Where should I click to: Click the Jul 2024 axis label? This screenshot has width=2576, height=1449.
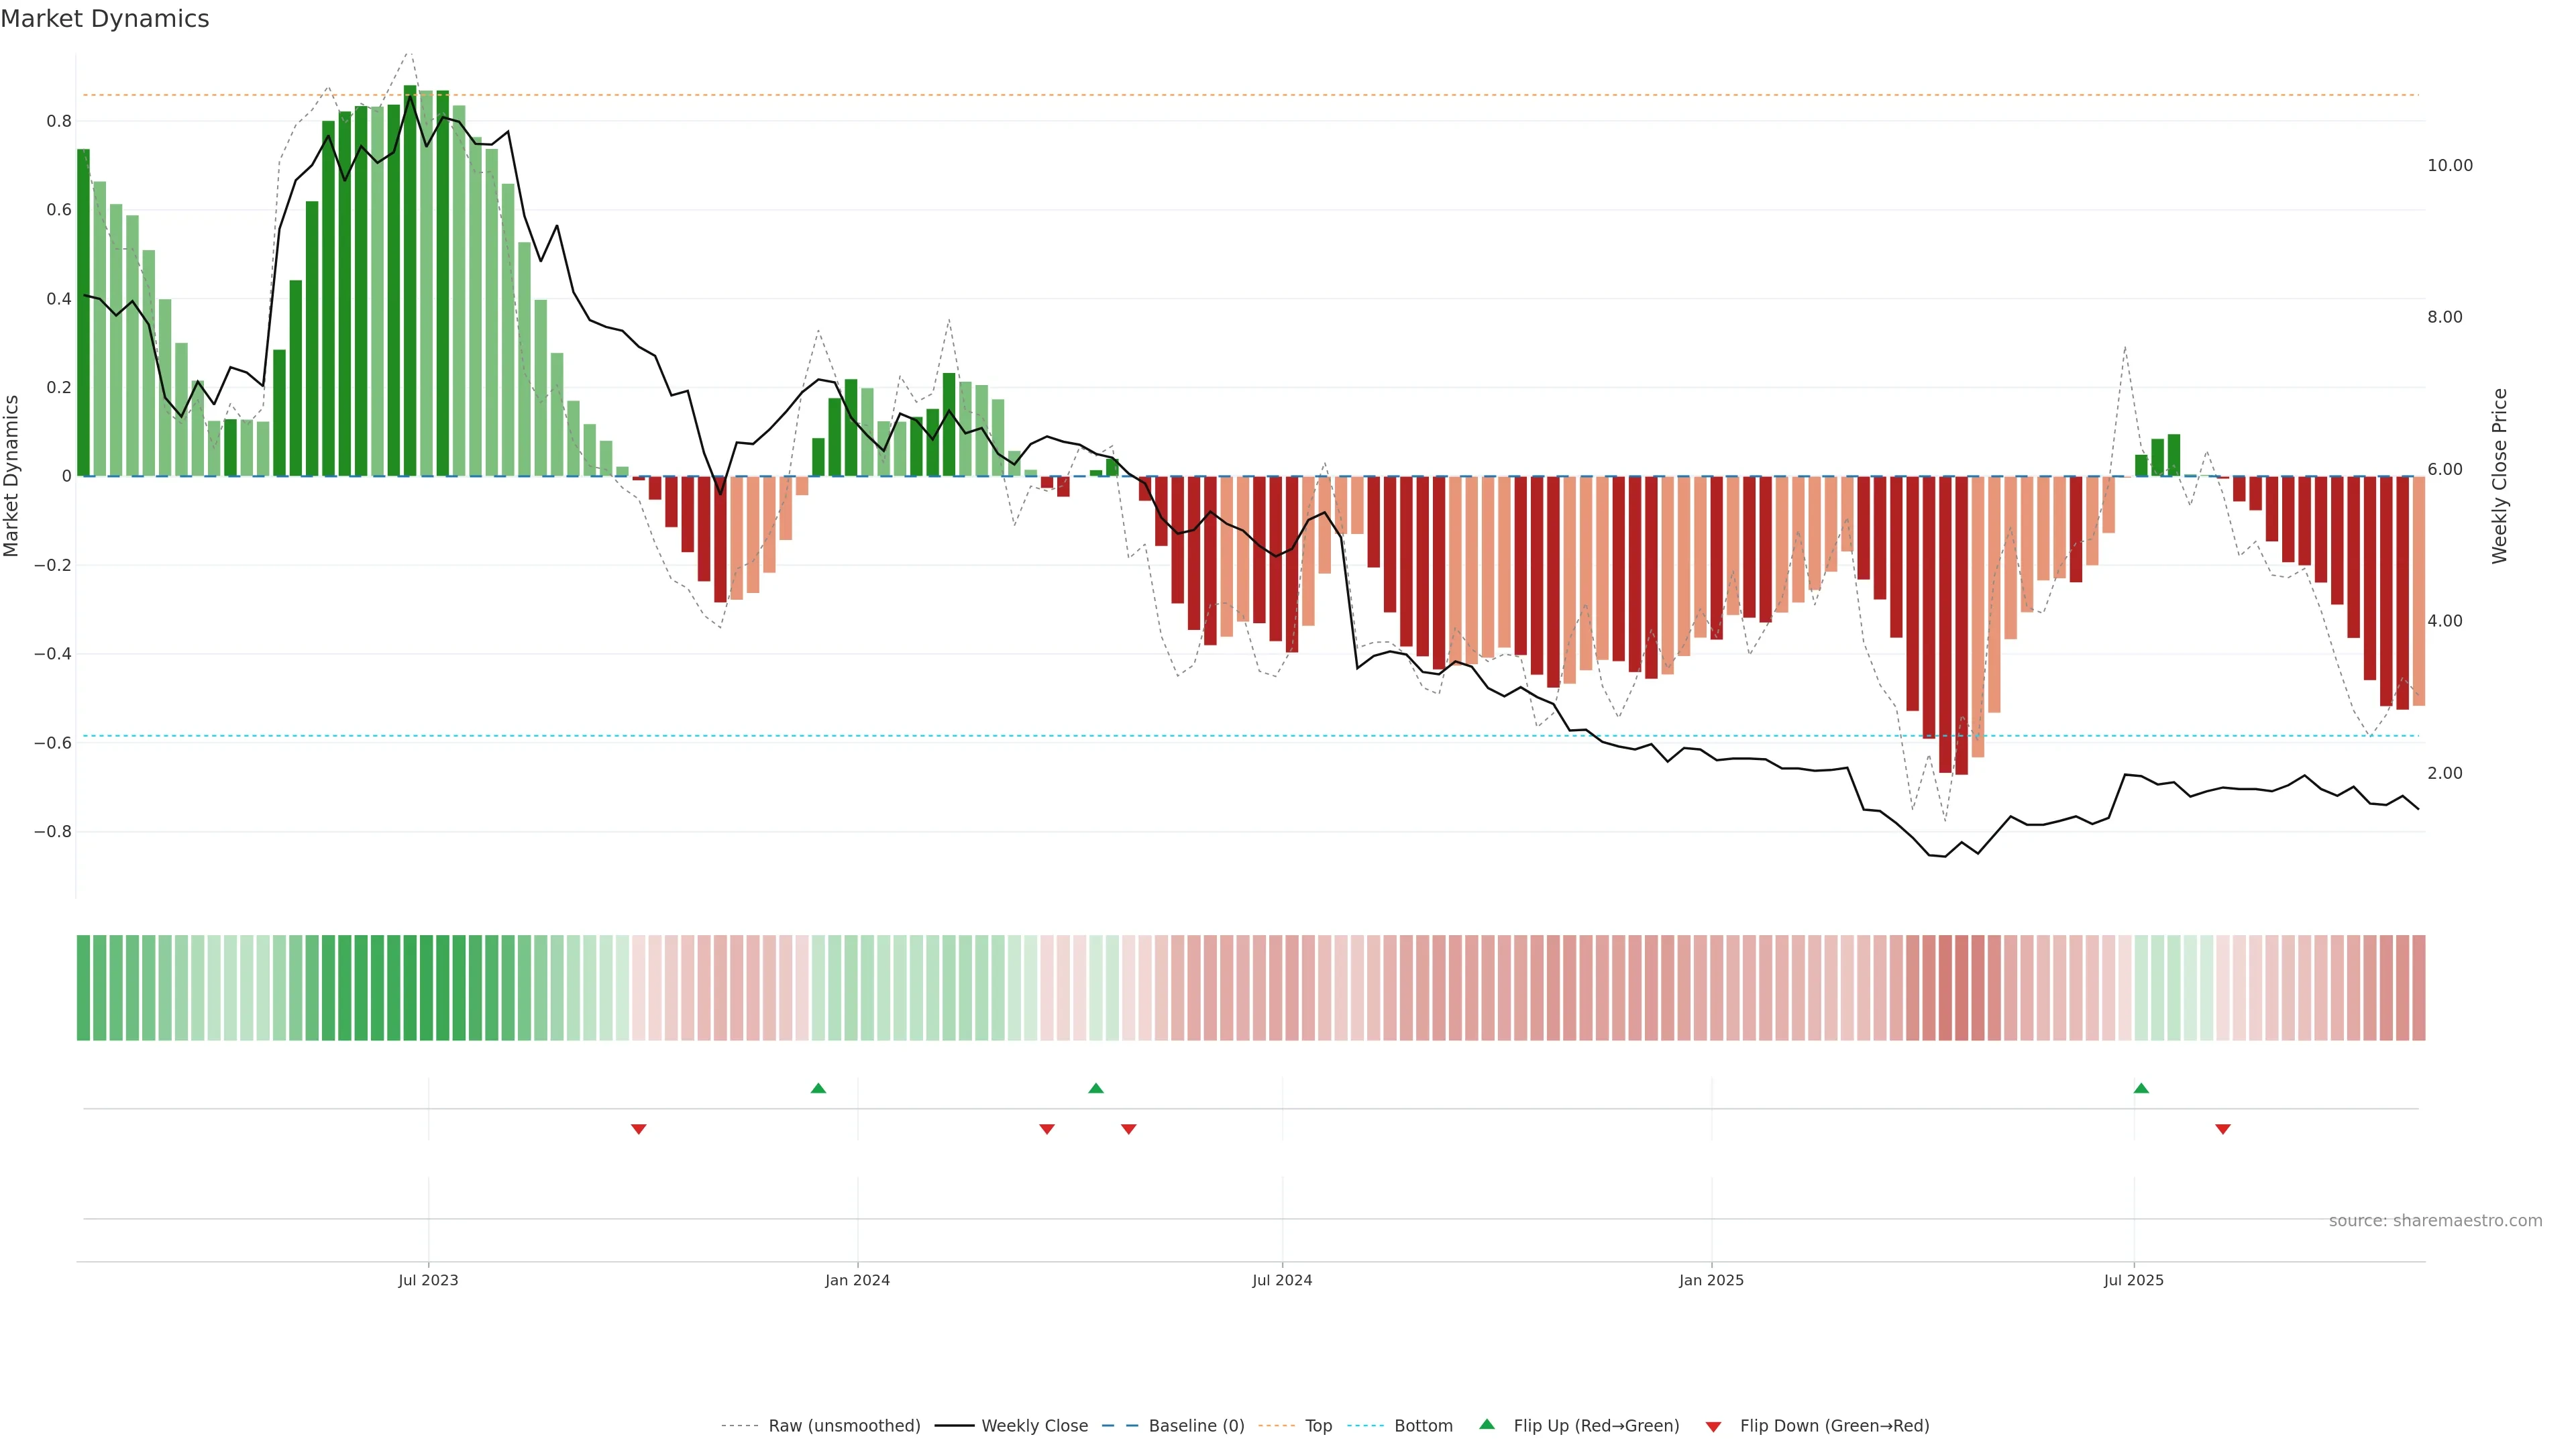tap(1282, 1280)
